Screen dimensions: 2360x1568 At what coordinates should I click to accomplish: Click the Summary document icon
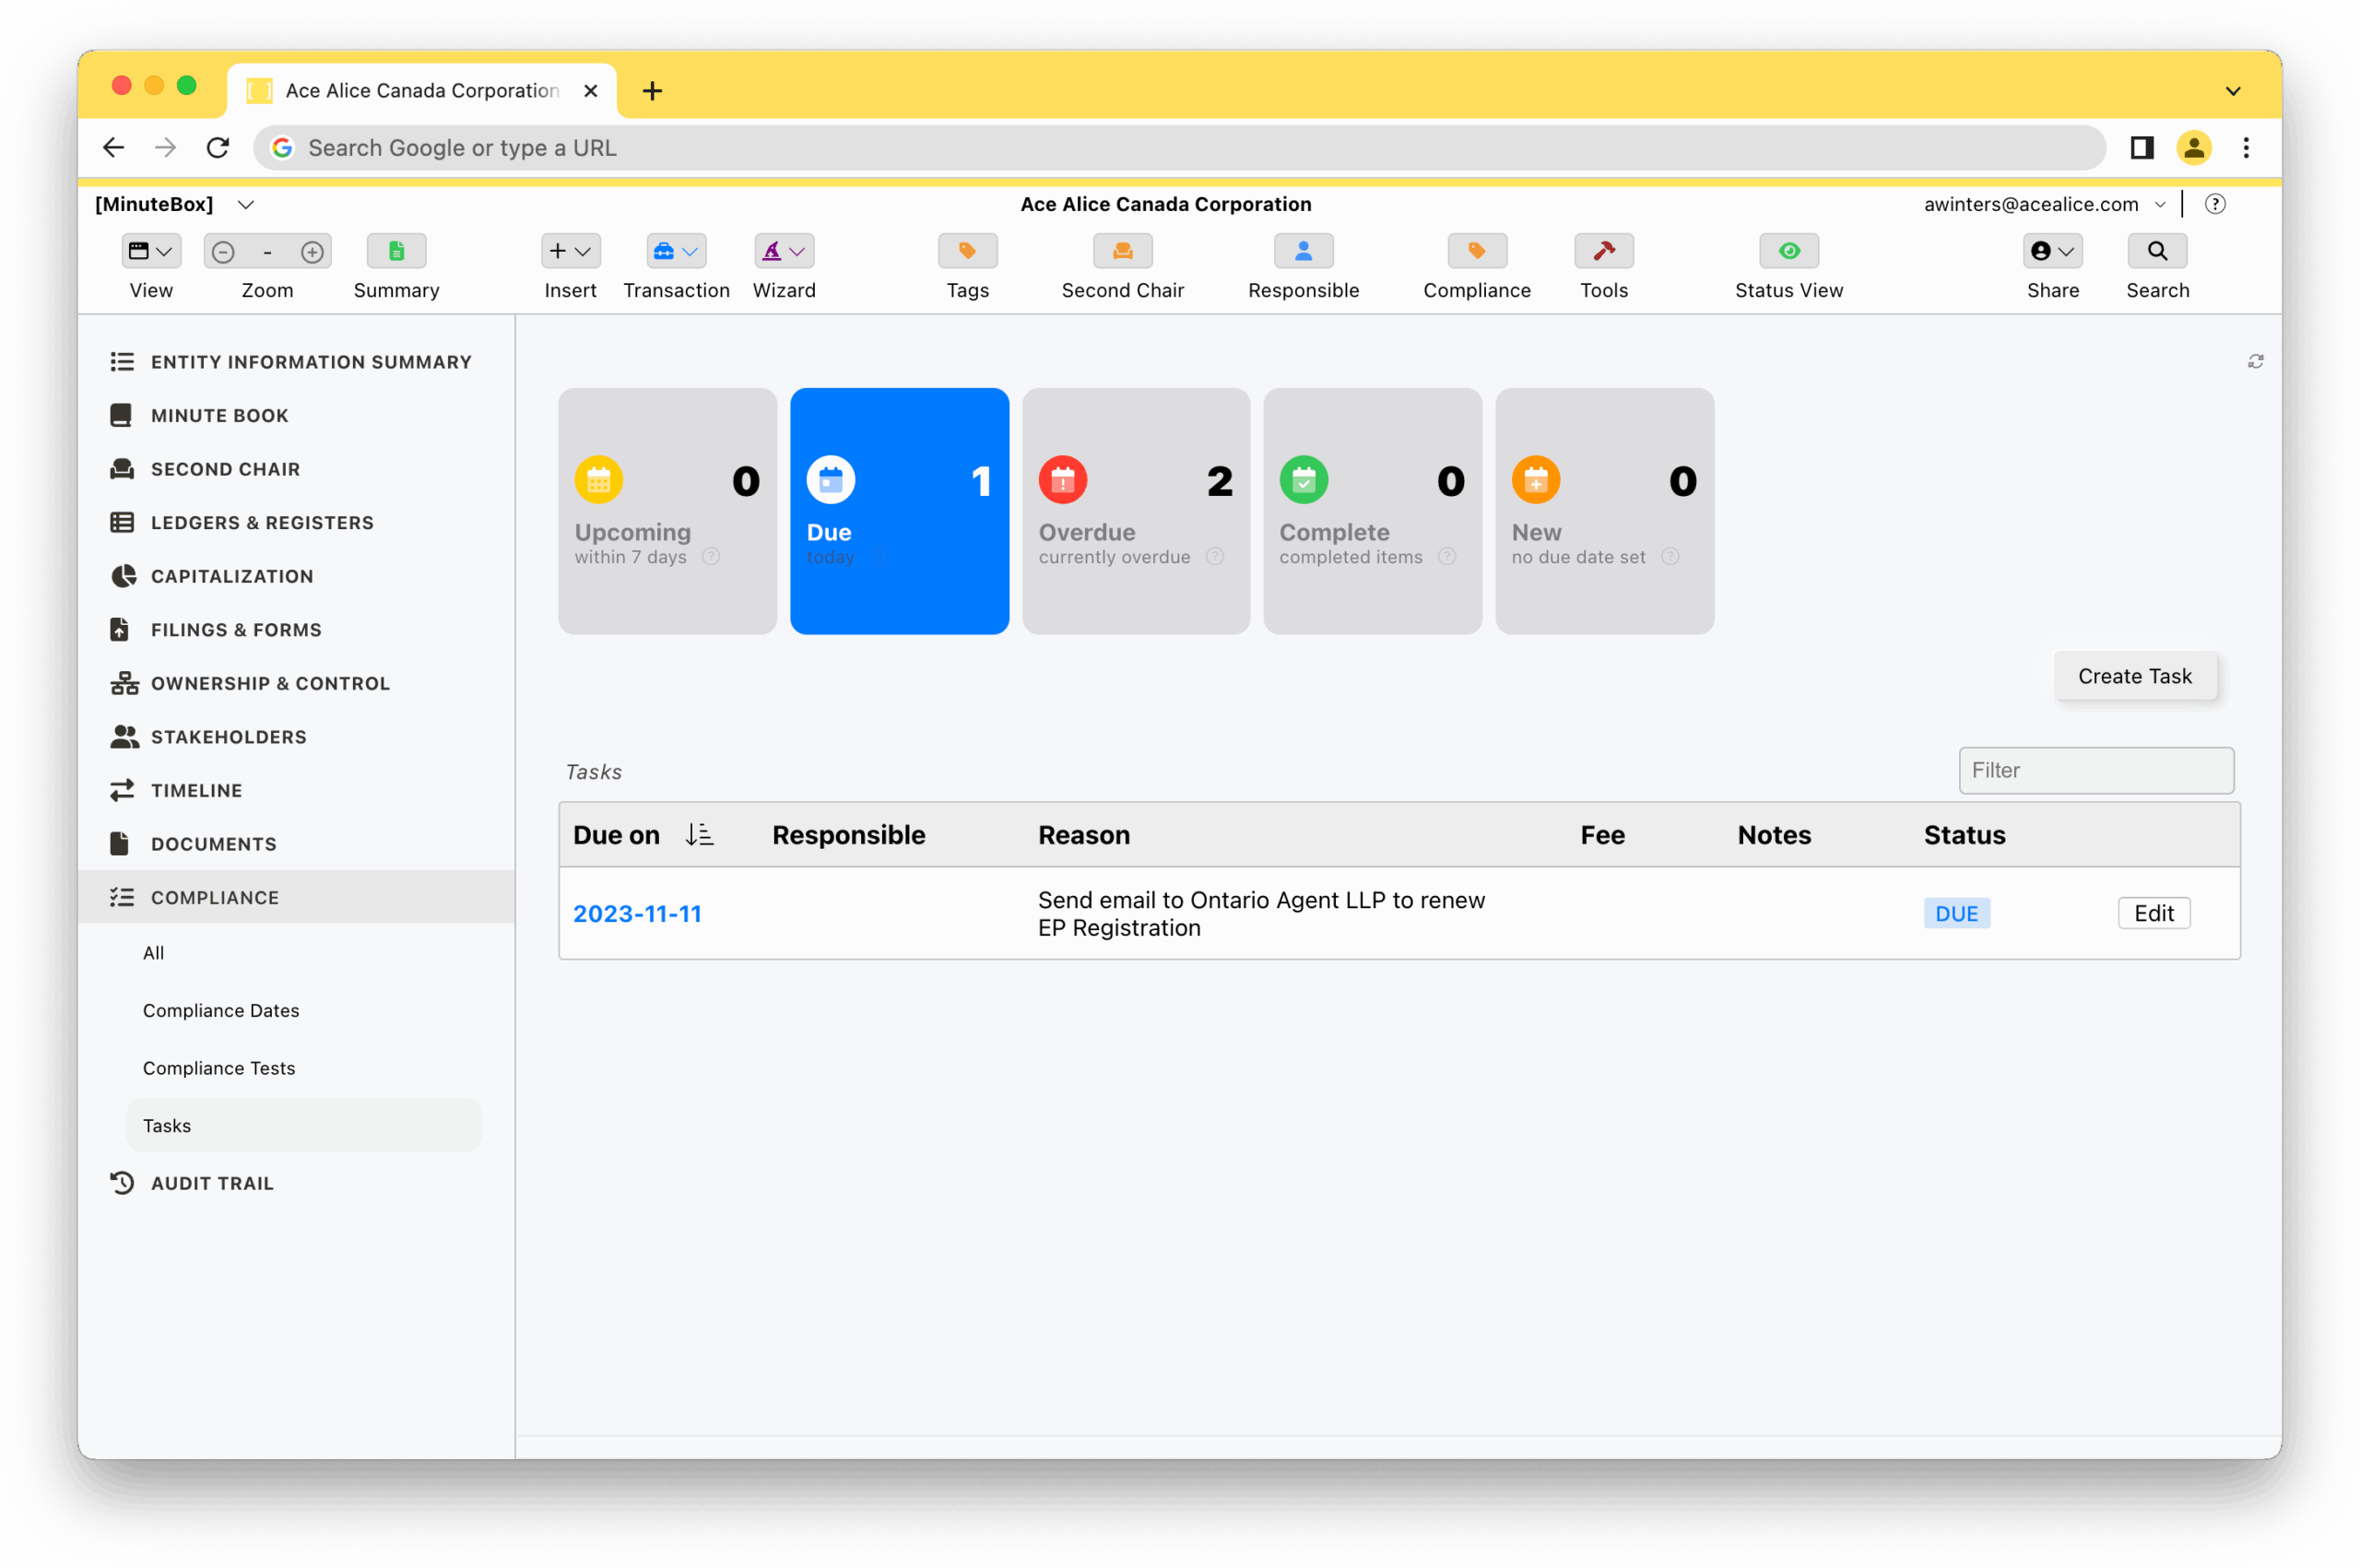396,251
